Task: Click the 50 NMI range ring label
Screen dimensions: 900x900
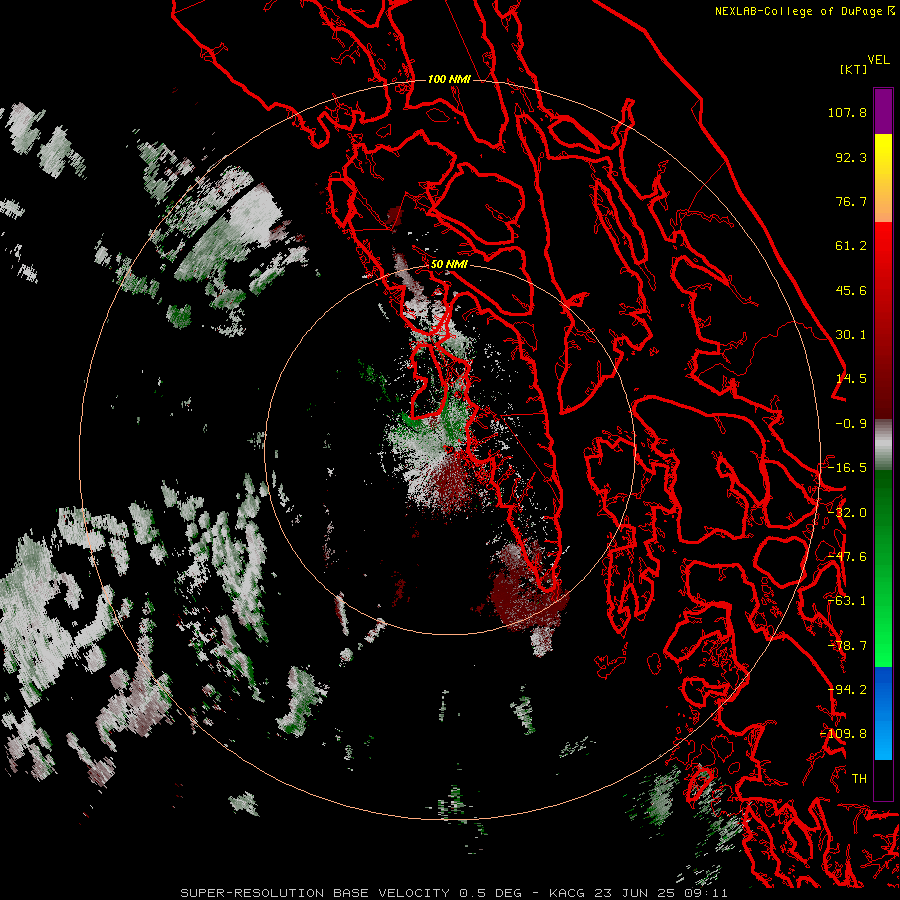Action: click(449, 264)
